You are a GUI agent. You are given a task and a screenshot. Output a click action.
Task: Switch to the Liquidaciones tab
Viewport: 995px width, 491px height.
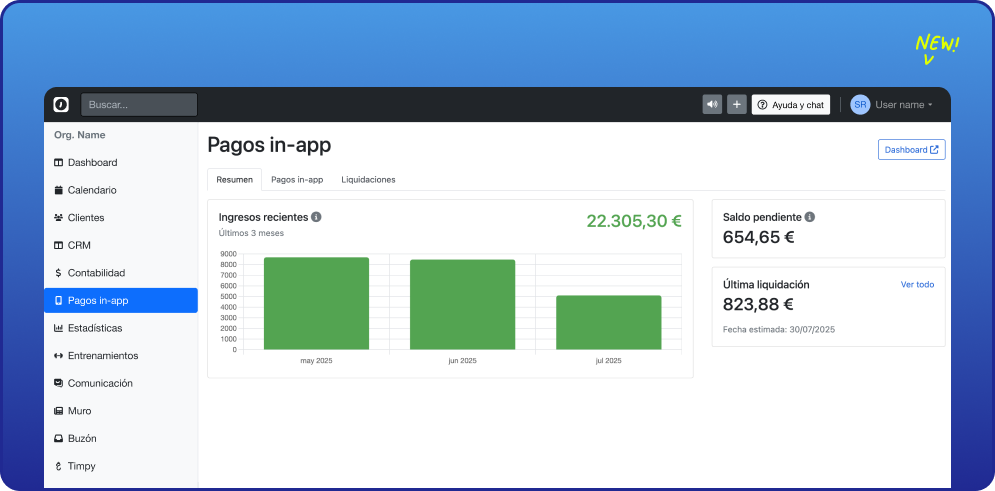368,180
